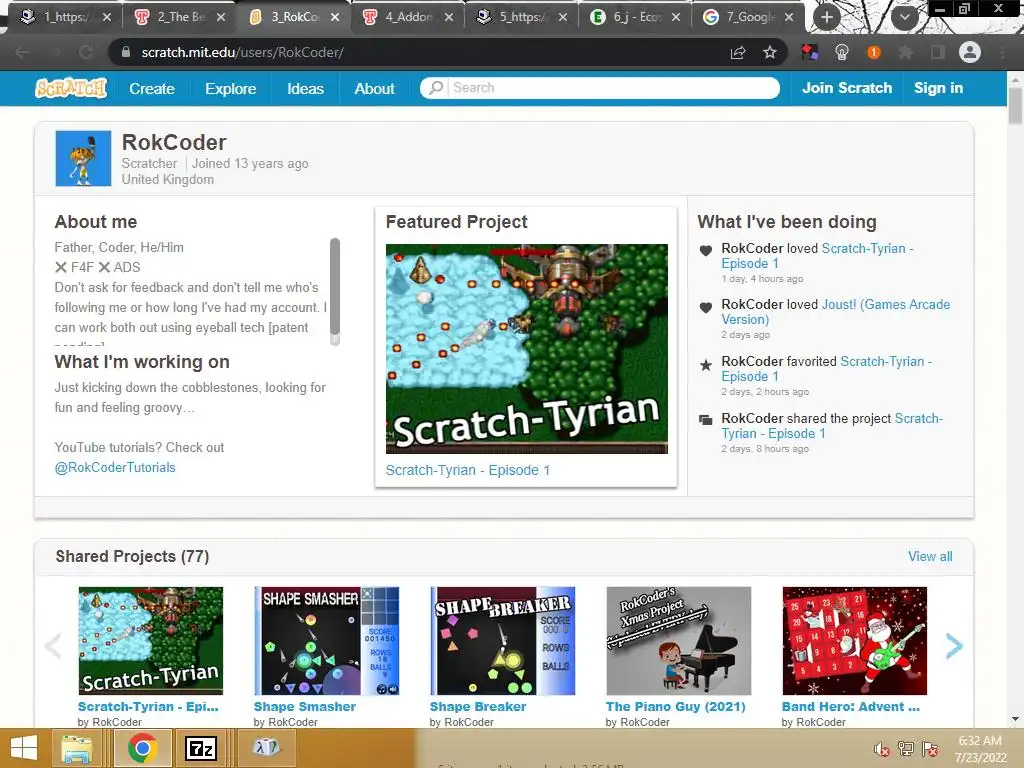The width and height of the screenshot is (1024, 768).
Task: Click the page vertical scrollbar
Action: point(1015,104)
